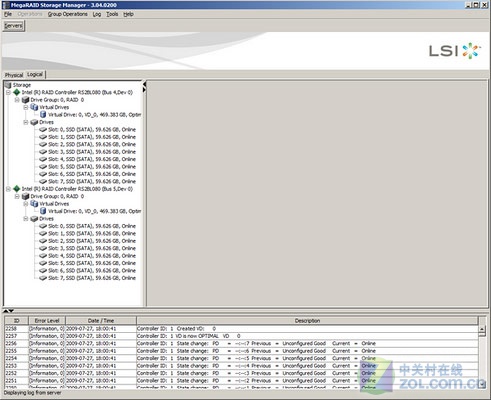Image resolution: width=491 pixels, height=400 pixels.
Task: Click the RAID controller icon for Bus 5
Action: [x=17, y=189]
